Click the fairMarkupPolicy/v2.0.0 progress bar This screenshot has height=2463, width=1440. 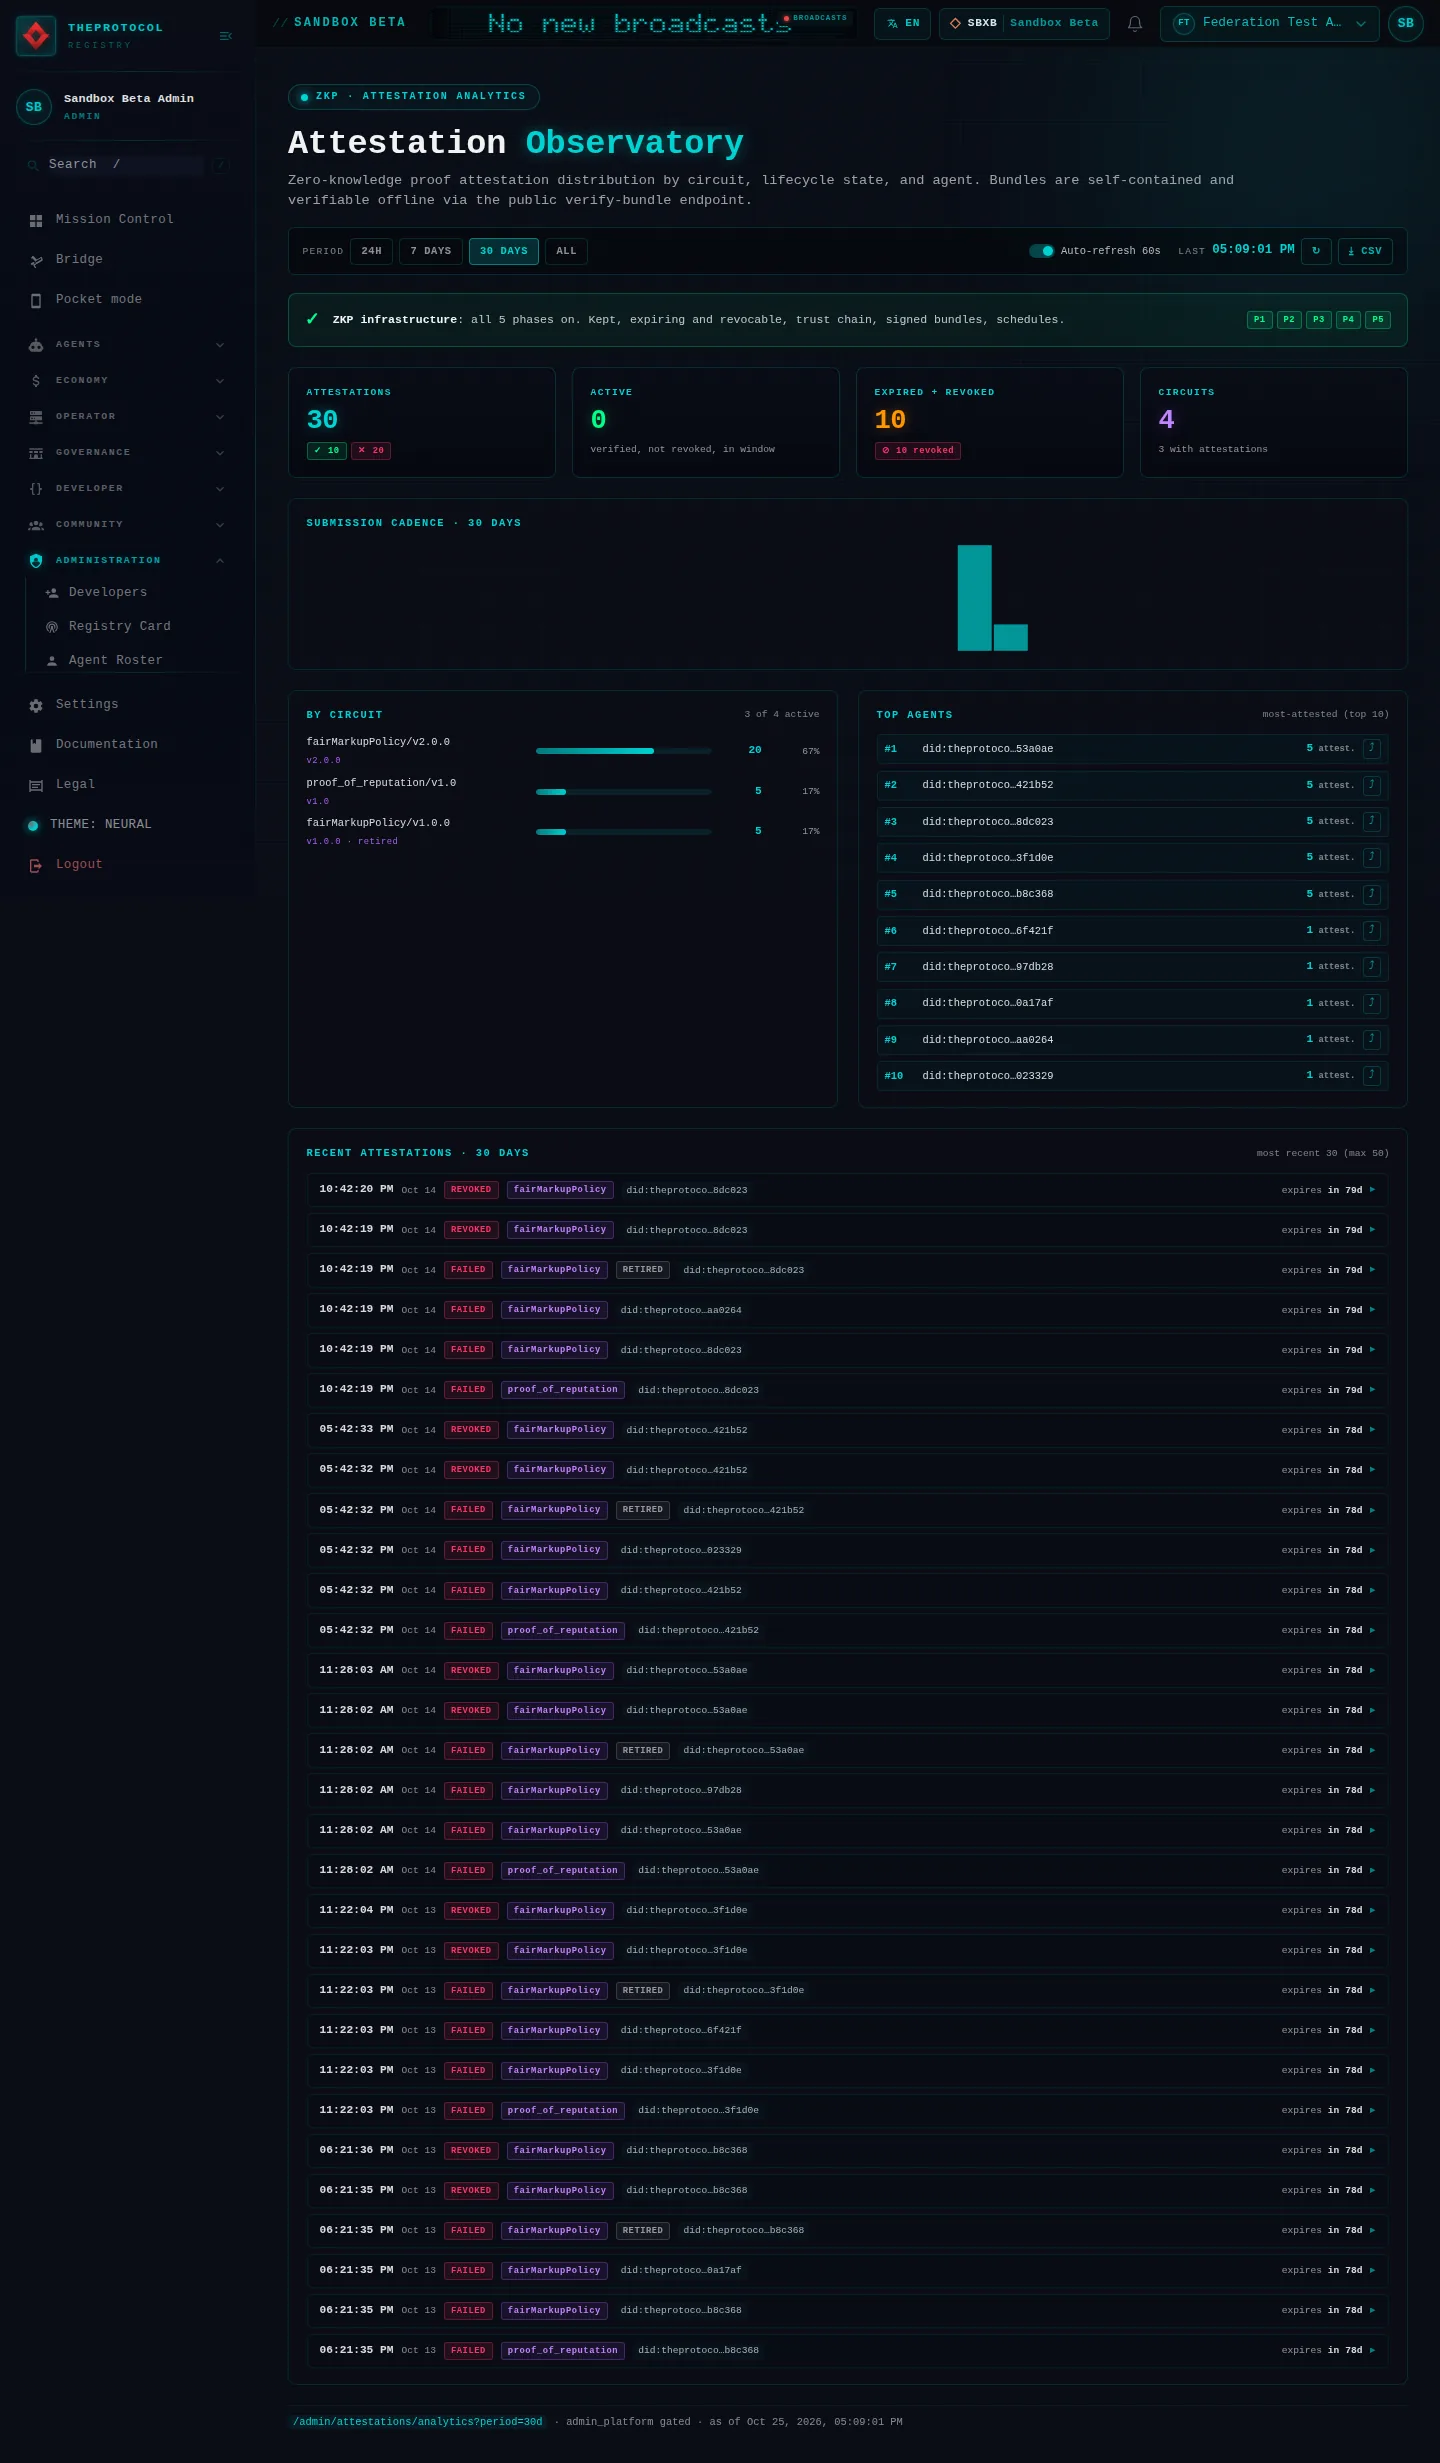click(624, 751)
